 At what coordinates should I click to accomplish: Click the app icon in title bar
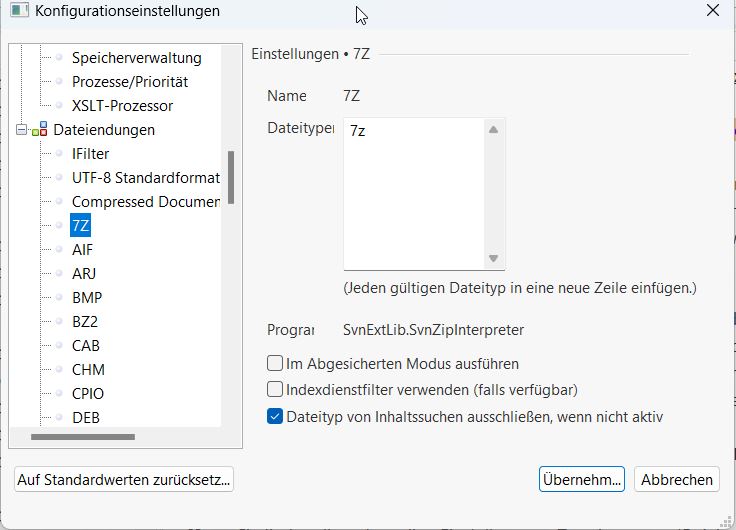[x=19, y=12]
